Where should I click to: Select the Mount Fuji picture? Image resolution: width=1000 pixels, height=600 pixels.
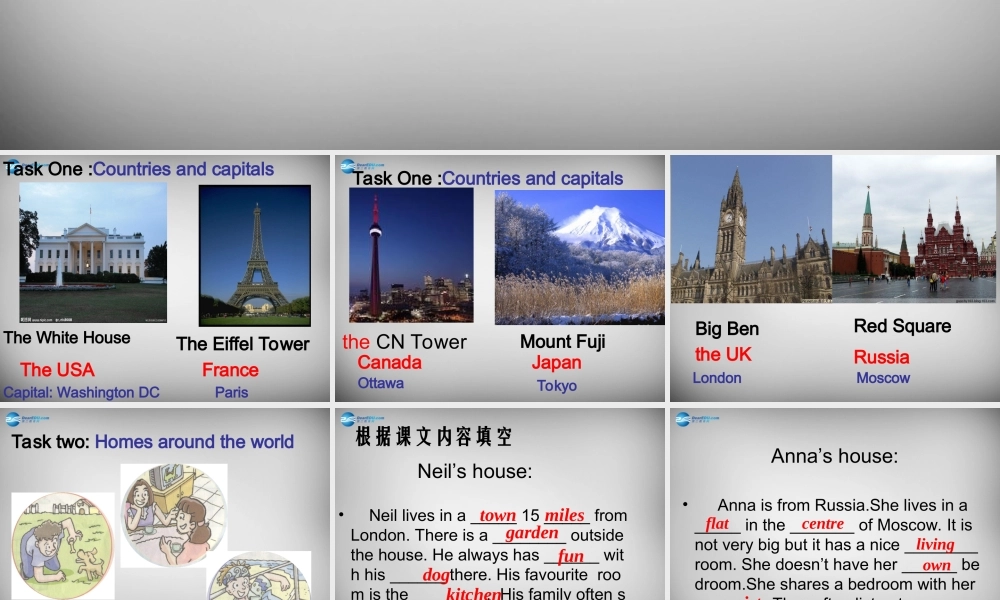pyautogui.click(x=579, y=257)
